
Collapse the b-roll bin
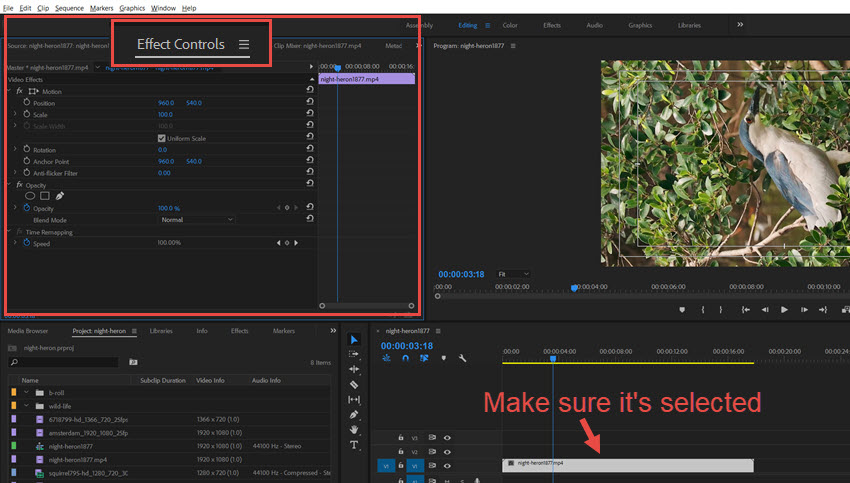[26, 392]
